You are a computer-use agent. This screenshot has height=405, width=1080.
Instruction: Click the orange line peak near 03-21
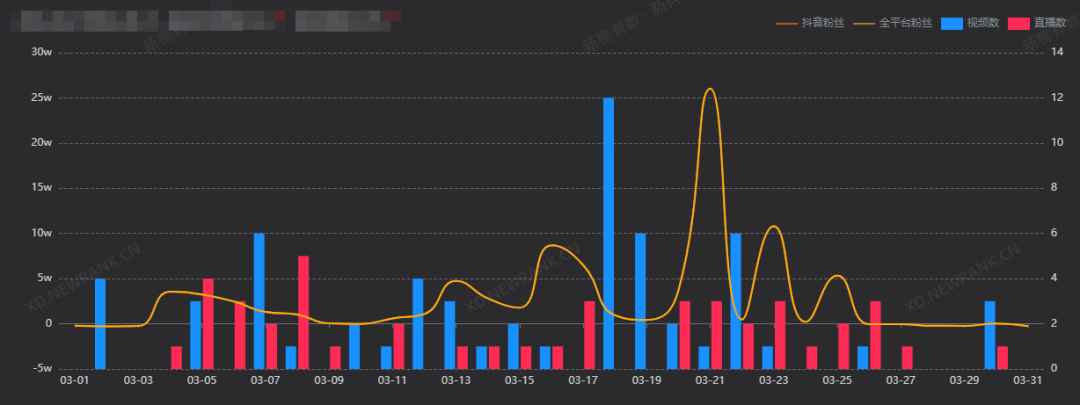click(710, 89)
